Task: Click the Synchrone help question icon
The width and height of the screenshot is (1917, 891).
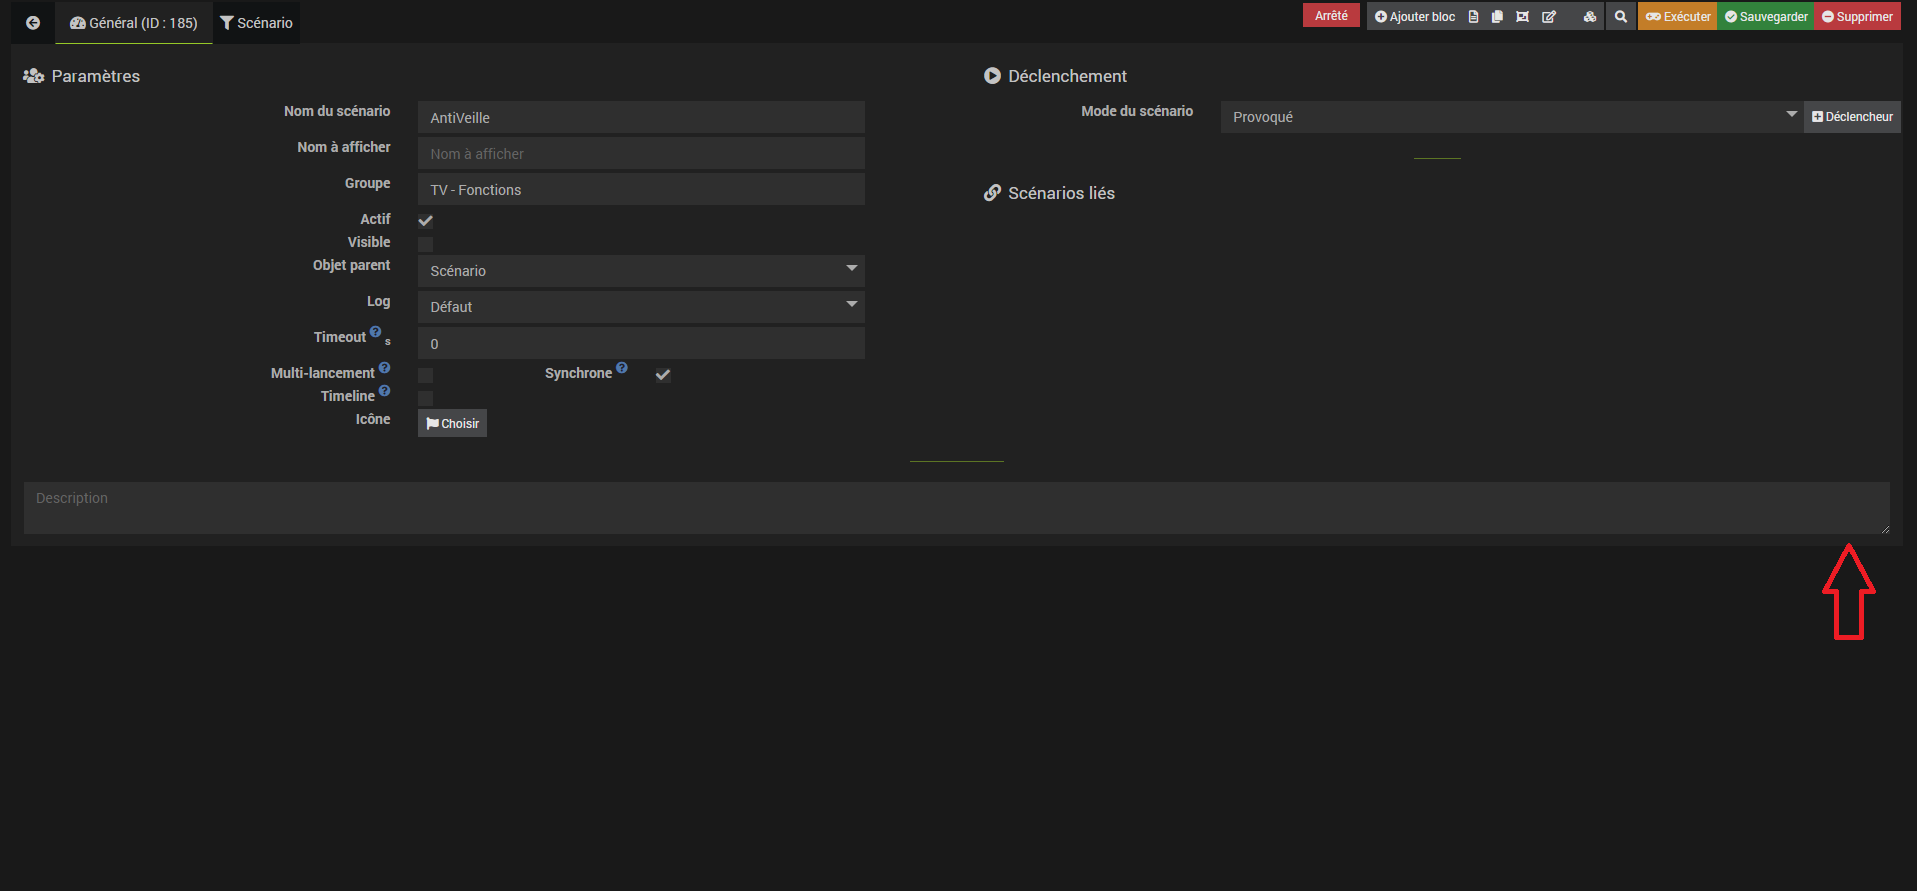Action: tap(622, 368)
